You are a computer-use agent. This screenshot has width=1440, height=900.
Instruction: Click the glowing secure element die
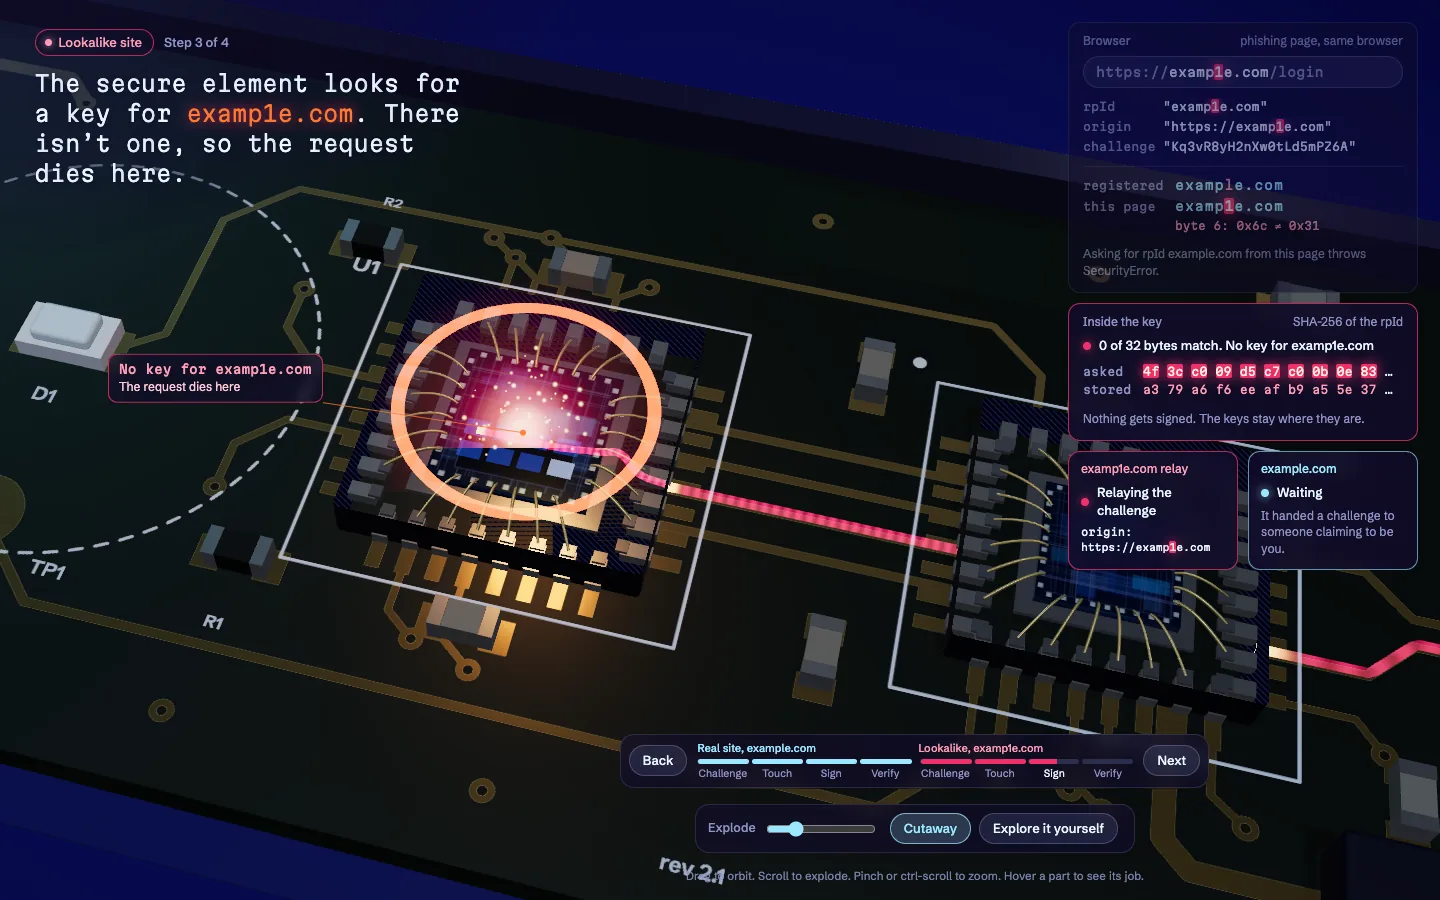523,410
